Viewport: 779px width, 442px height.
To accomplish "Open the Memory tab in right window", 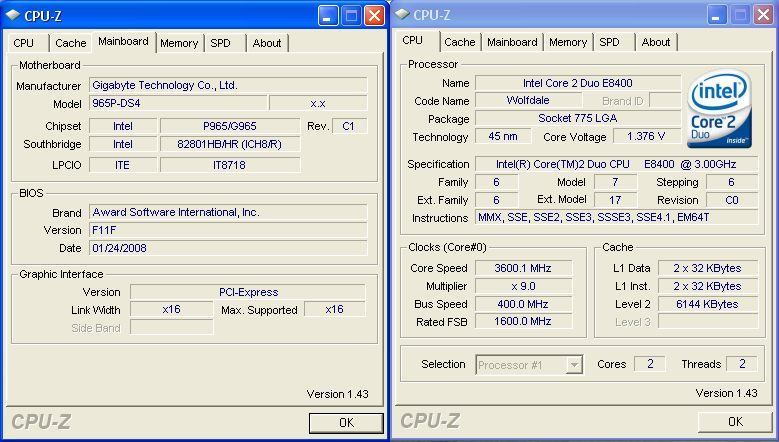I will (x=568, y=42).
